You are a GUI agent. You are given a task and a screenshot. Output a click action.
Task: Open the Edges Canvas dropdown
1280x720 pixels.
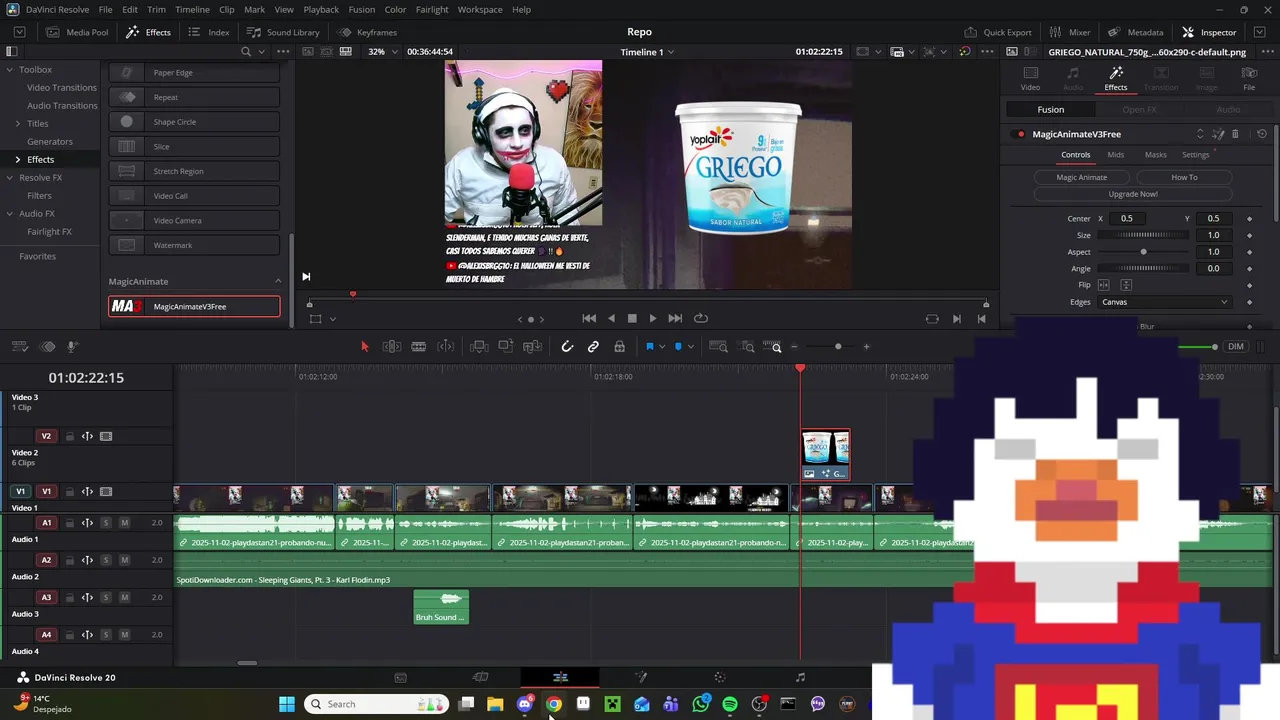click(x=1165, y=302)
